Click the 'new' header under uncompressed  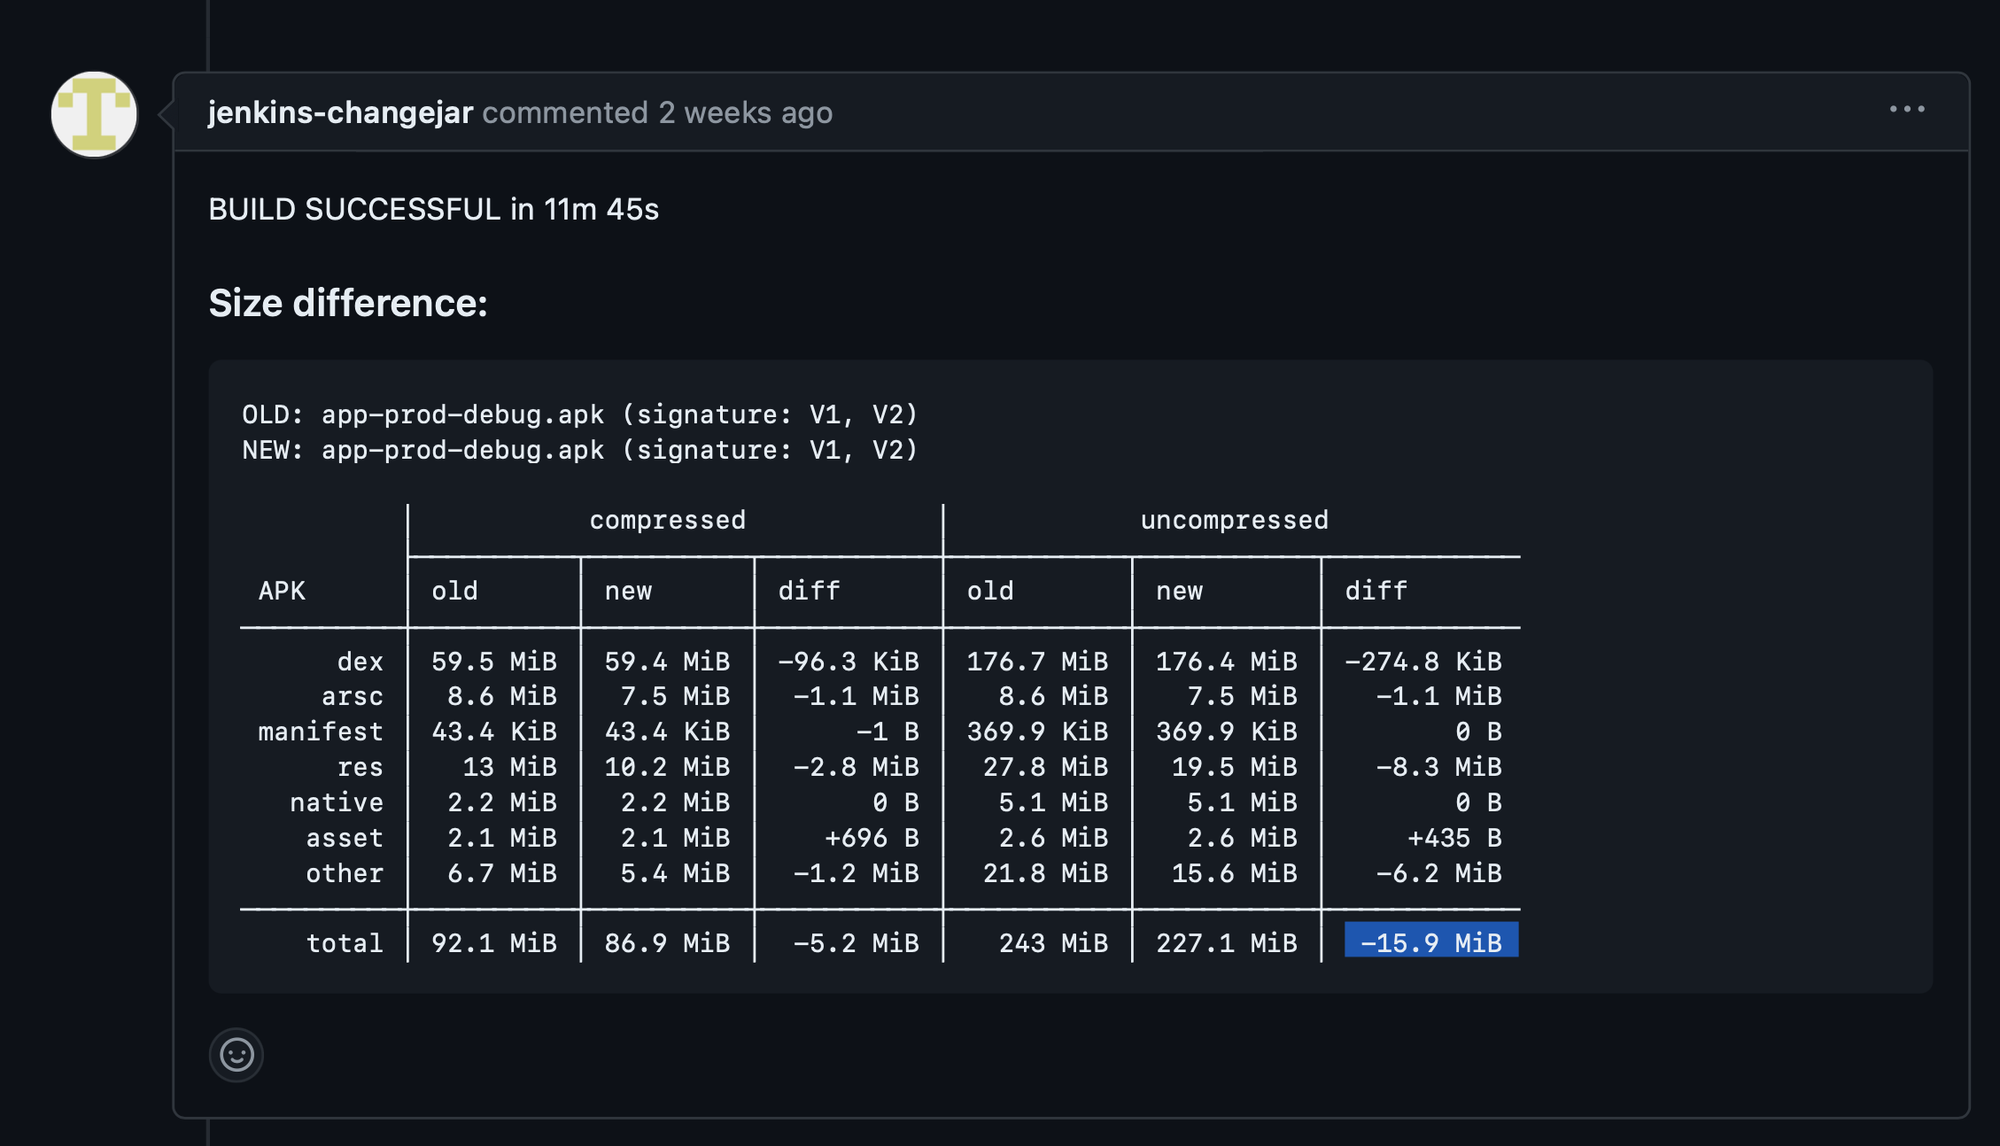1179,591
